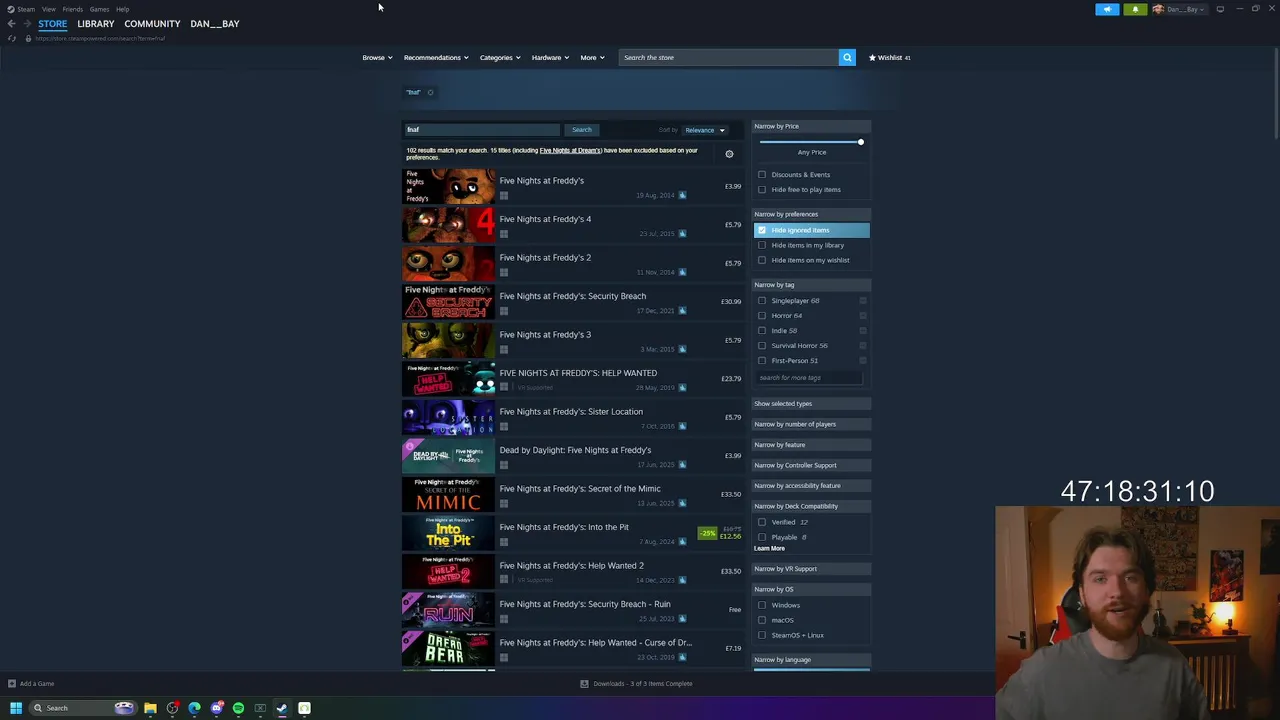1280x720 pixels.
Task: Click the search for more tags field
Action: (x=808, y=378)
